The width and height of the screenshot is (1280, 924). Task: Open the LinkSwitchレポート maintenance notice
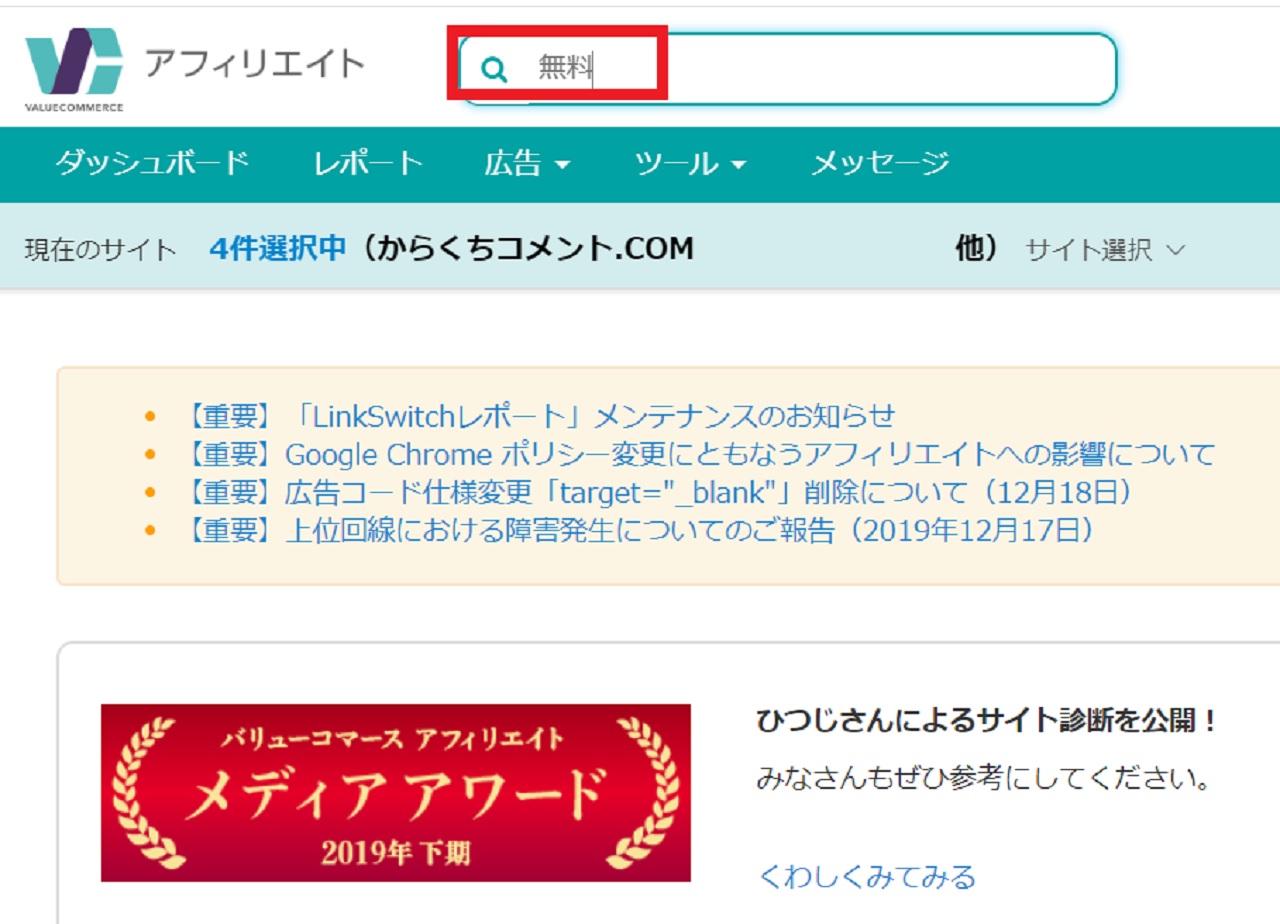(539, 415)
